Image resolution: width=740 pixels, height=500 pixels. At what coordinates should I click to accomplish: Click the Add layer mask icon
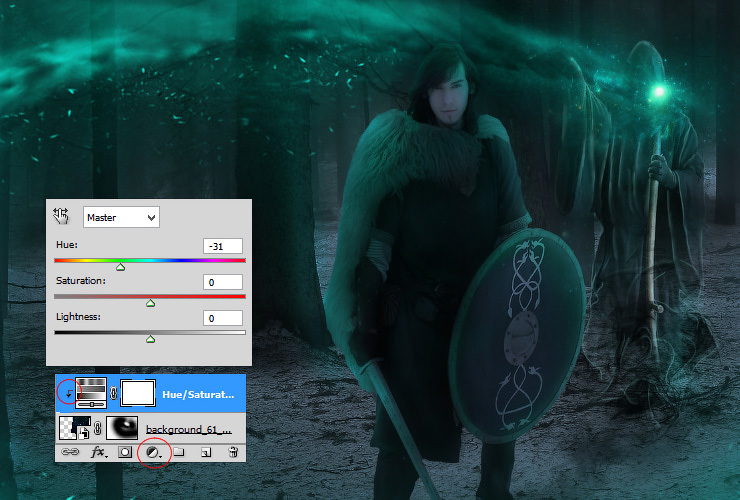(x=125, y=452)
